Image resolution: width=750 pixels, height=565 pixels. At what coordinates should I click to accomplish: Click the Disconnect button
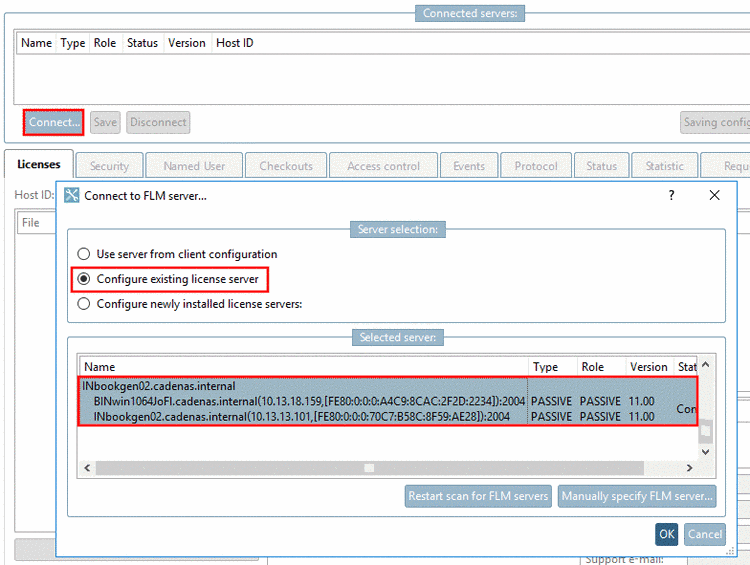point(158,122)
